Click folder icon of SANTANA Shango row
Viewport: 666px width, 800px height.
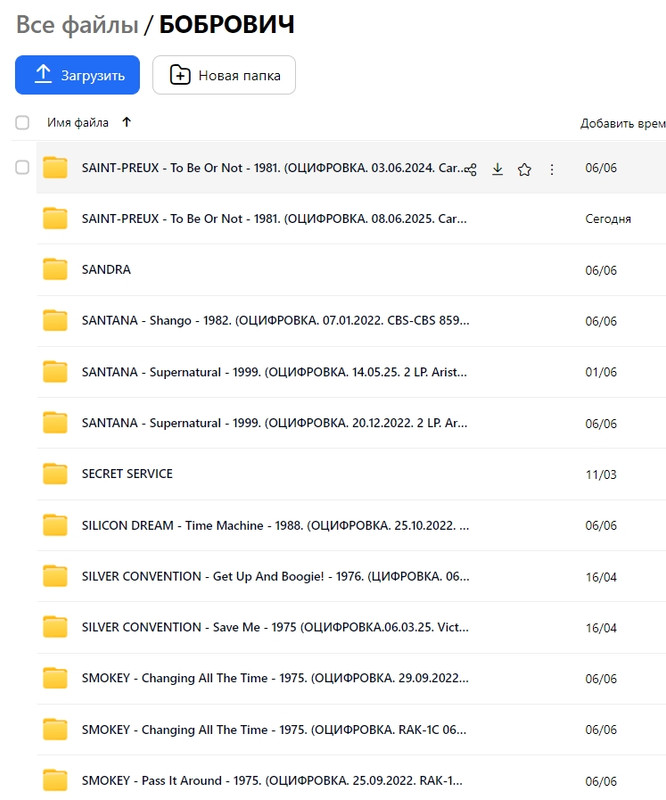pos(55,320)
